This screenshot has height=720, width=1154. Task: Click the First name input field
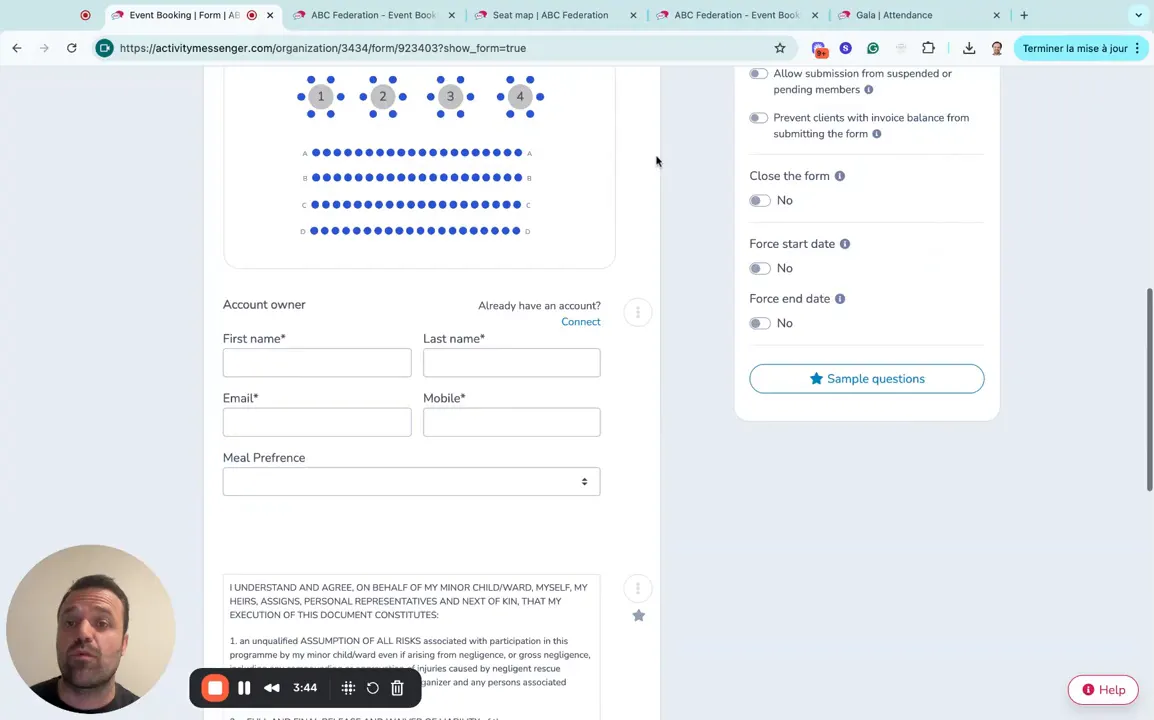click(317, 362)
